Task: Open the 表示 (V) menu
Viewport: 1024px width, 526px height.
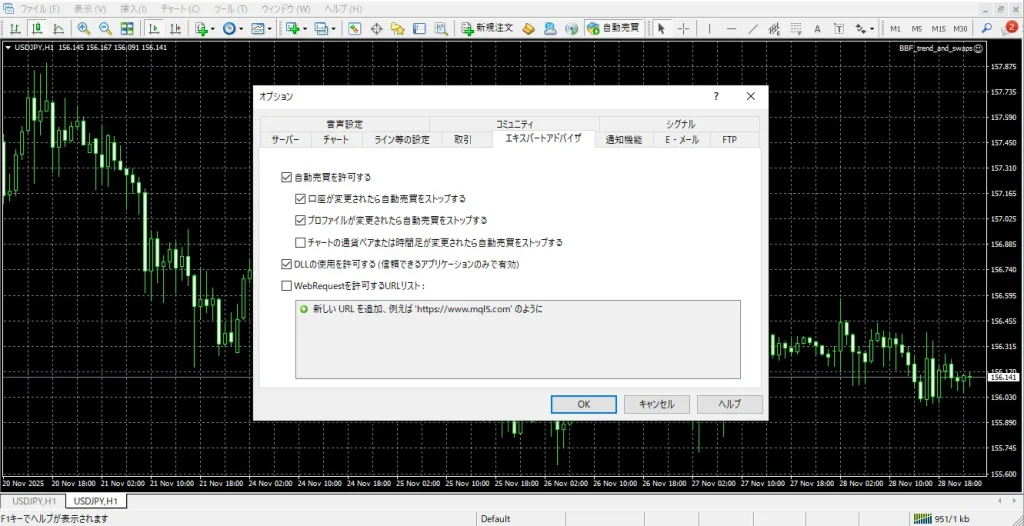Action: click(x=89, y=9)
